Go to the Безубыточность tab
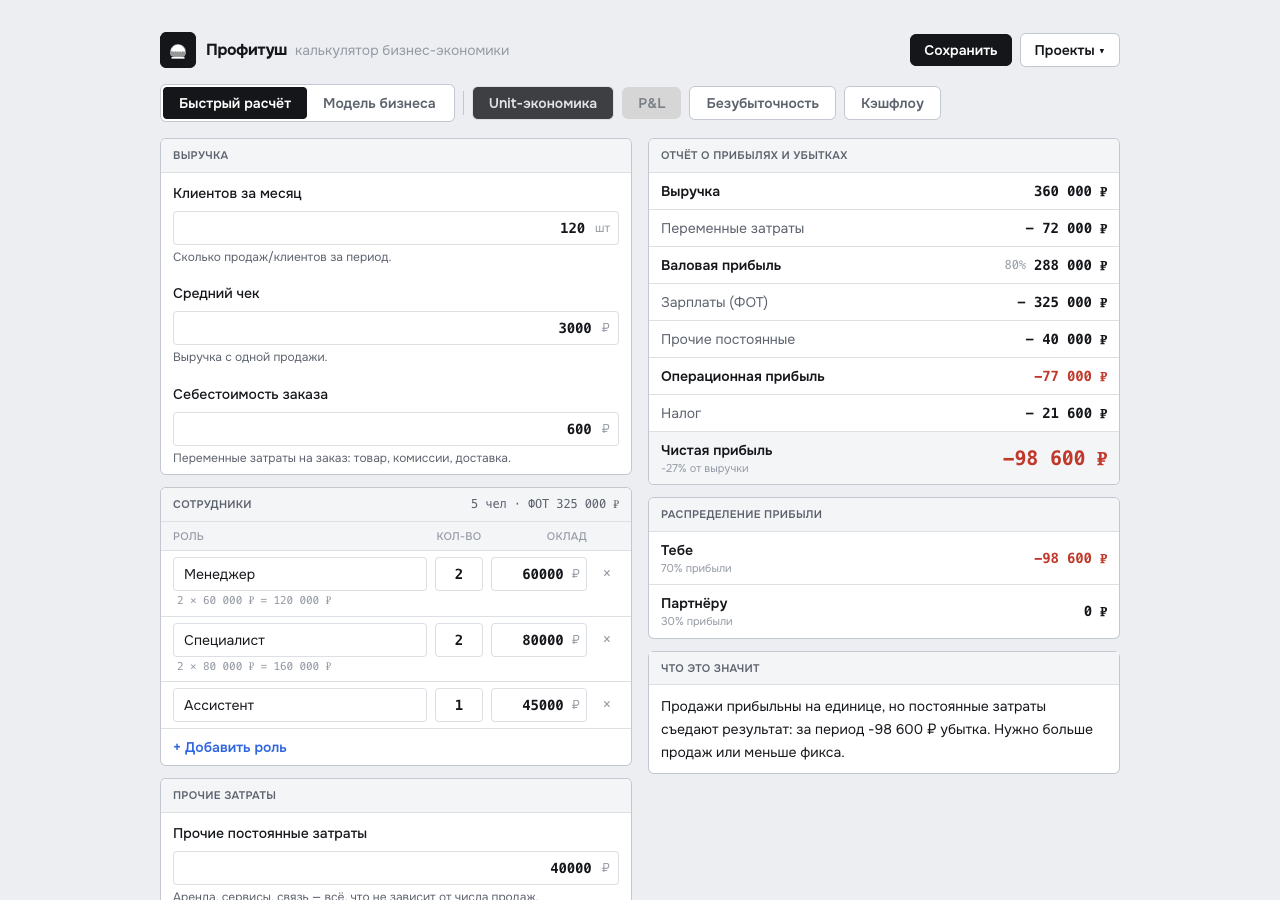Screen dimensions: 1280x900 point(762,103)
